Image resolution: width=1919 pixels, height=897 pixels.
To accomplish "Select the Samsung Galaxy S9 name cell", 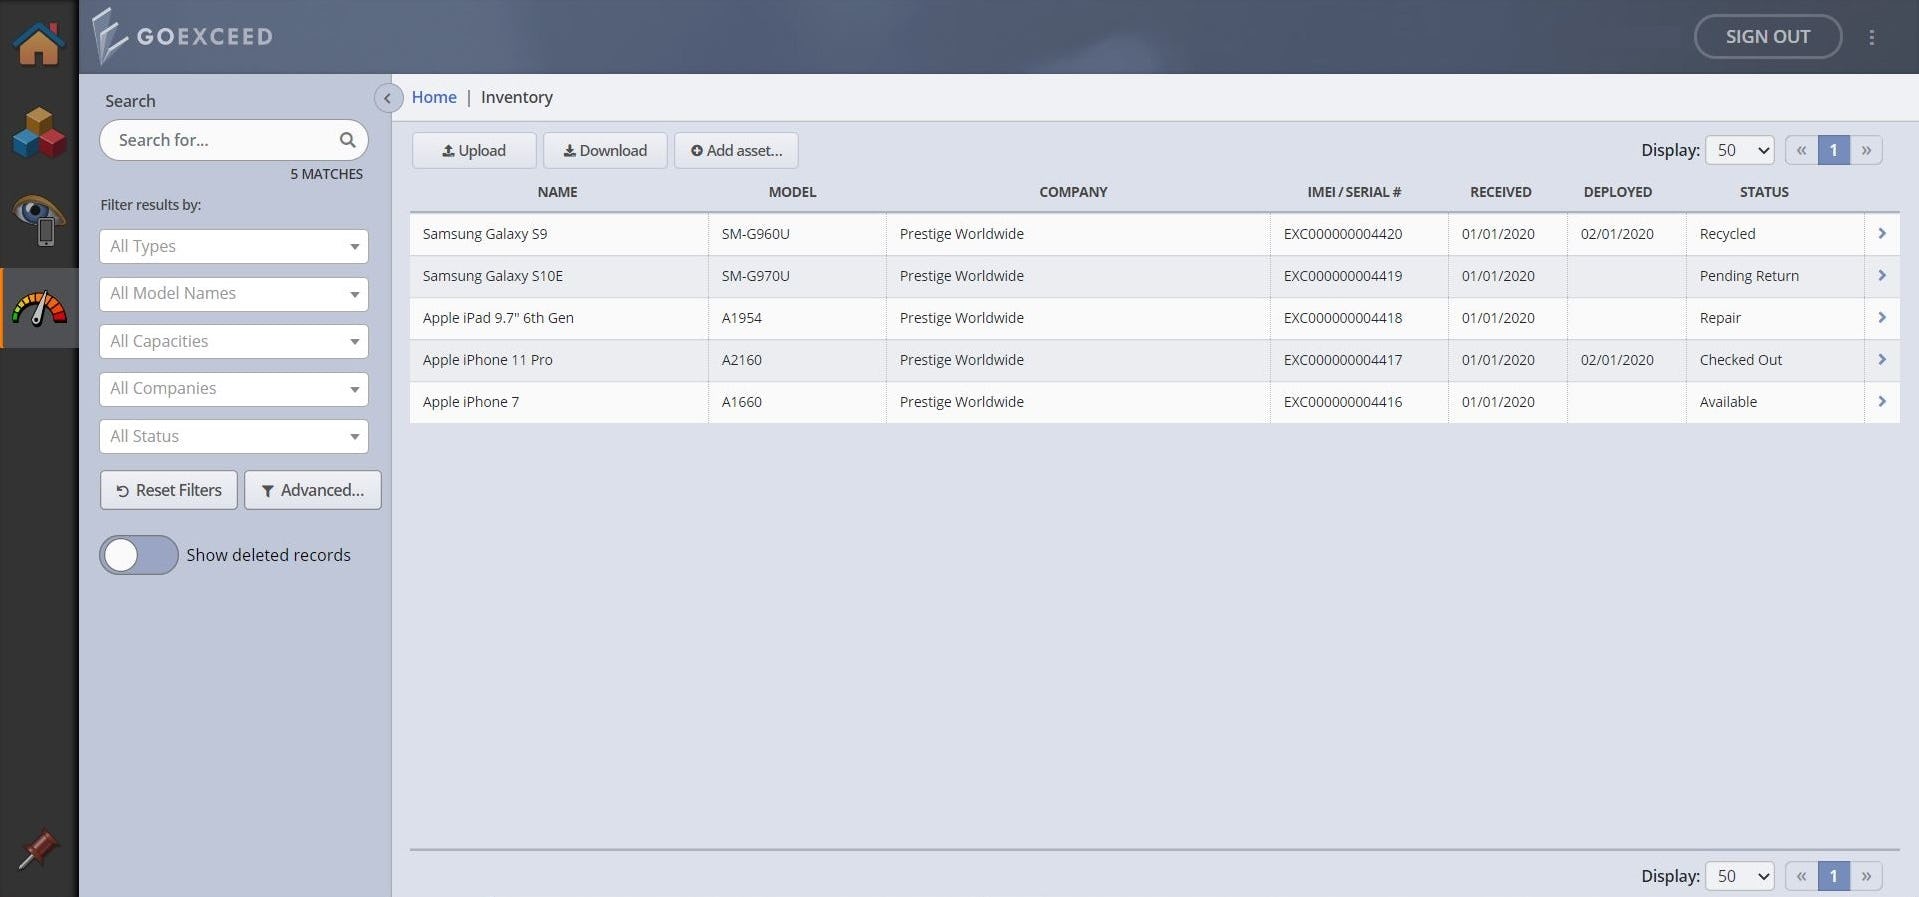I will [559, 233].
